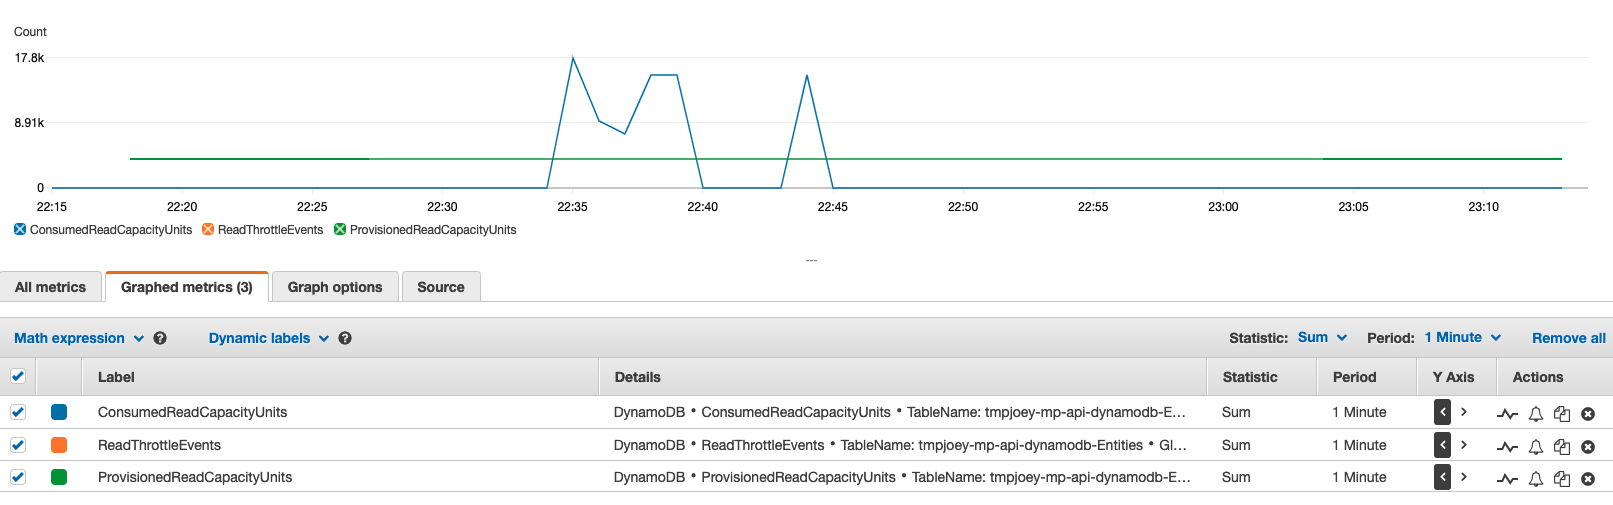
Task: Duplicate the ProvisionedReadCapacityUnits metric row
Action: (1562, 478)
